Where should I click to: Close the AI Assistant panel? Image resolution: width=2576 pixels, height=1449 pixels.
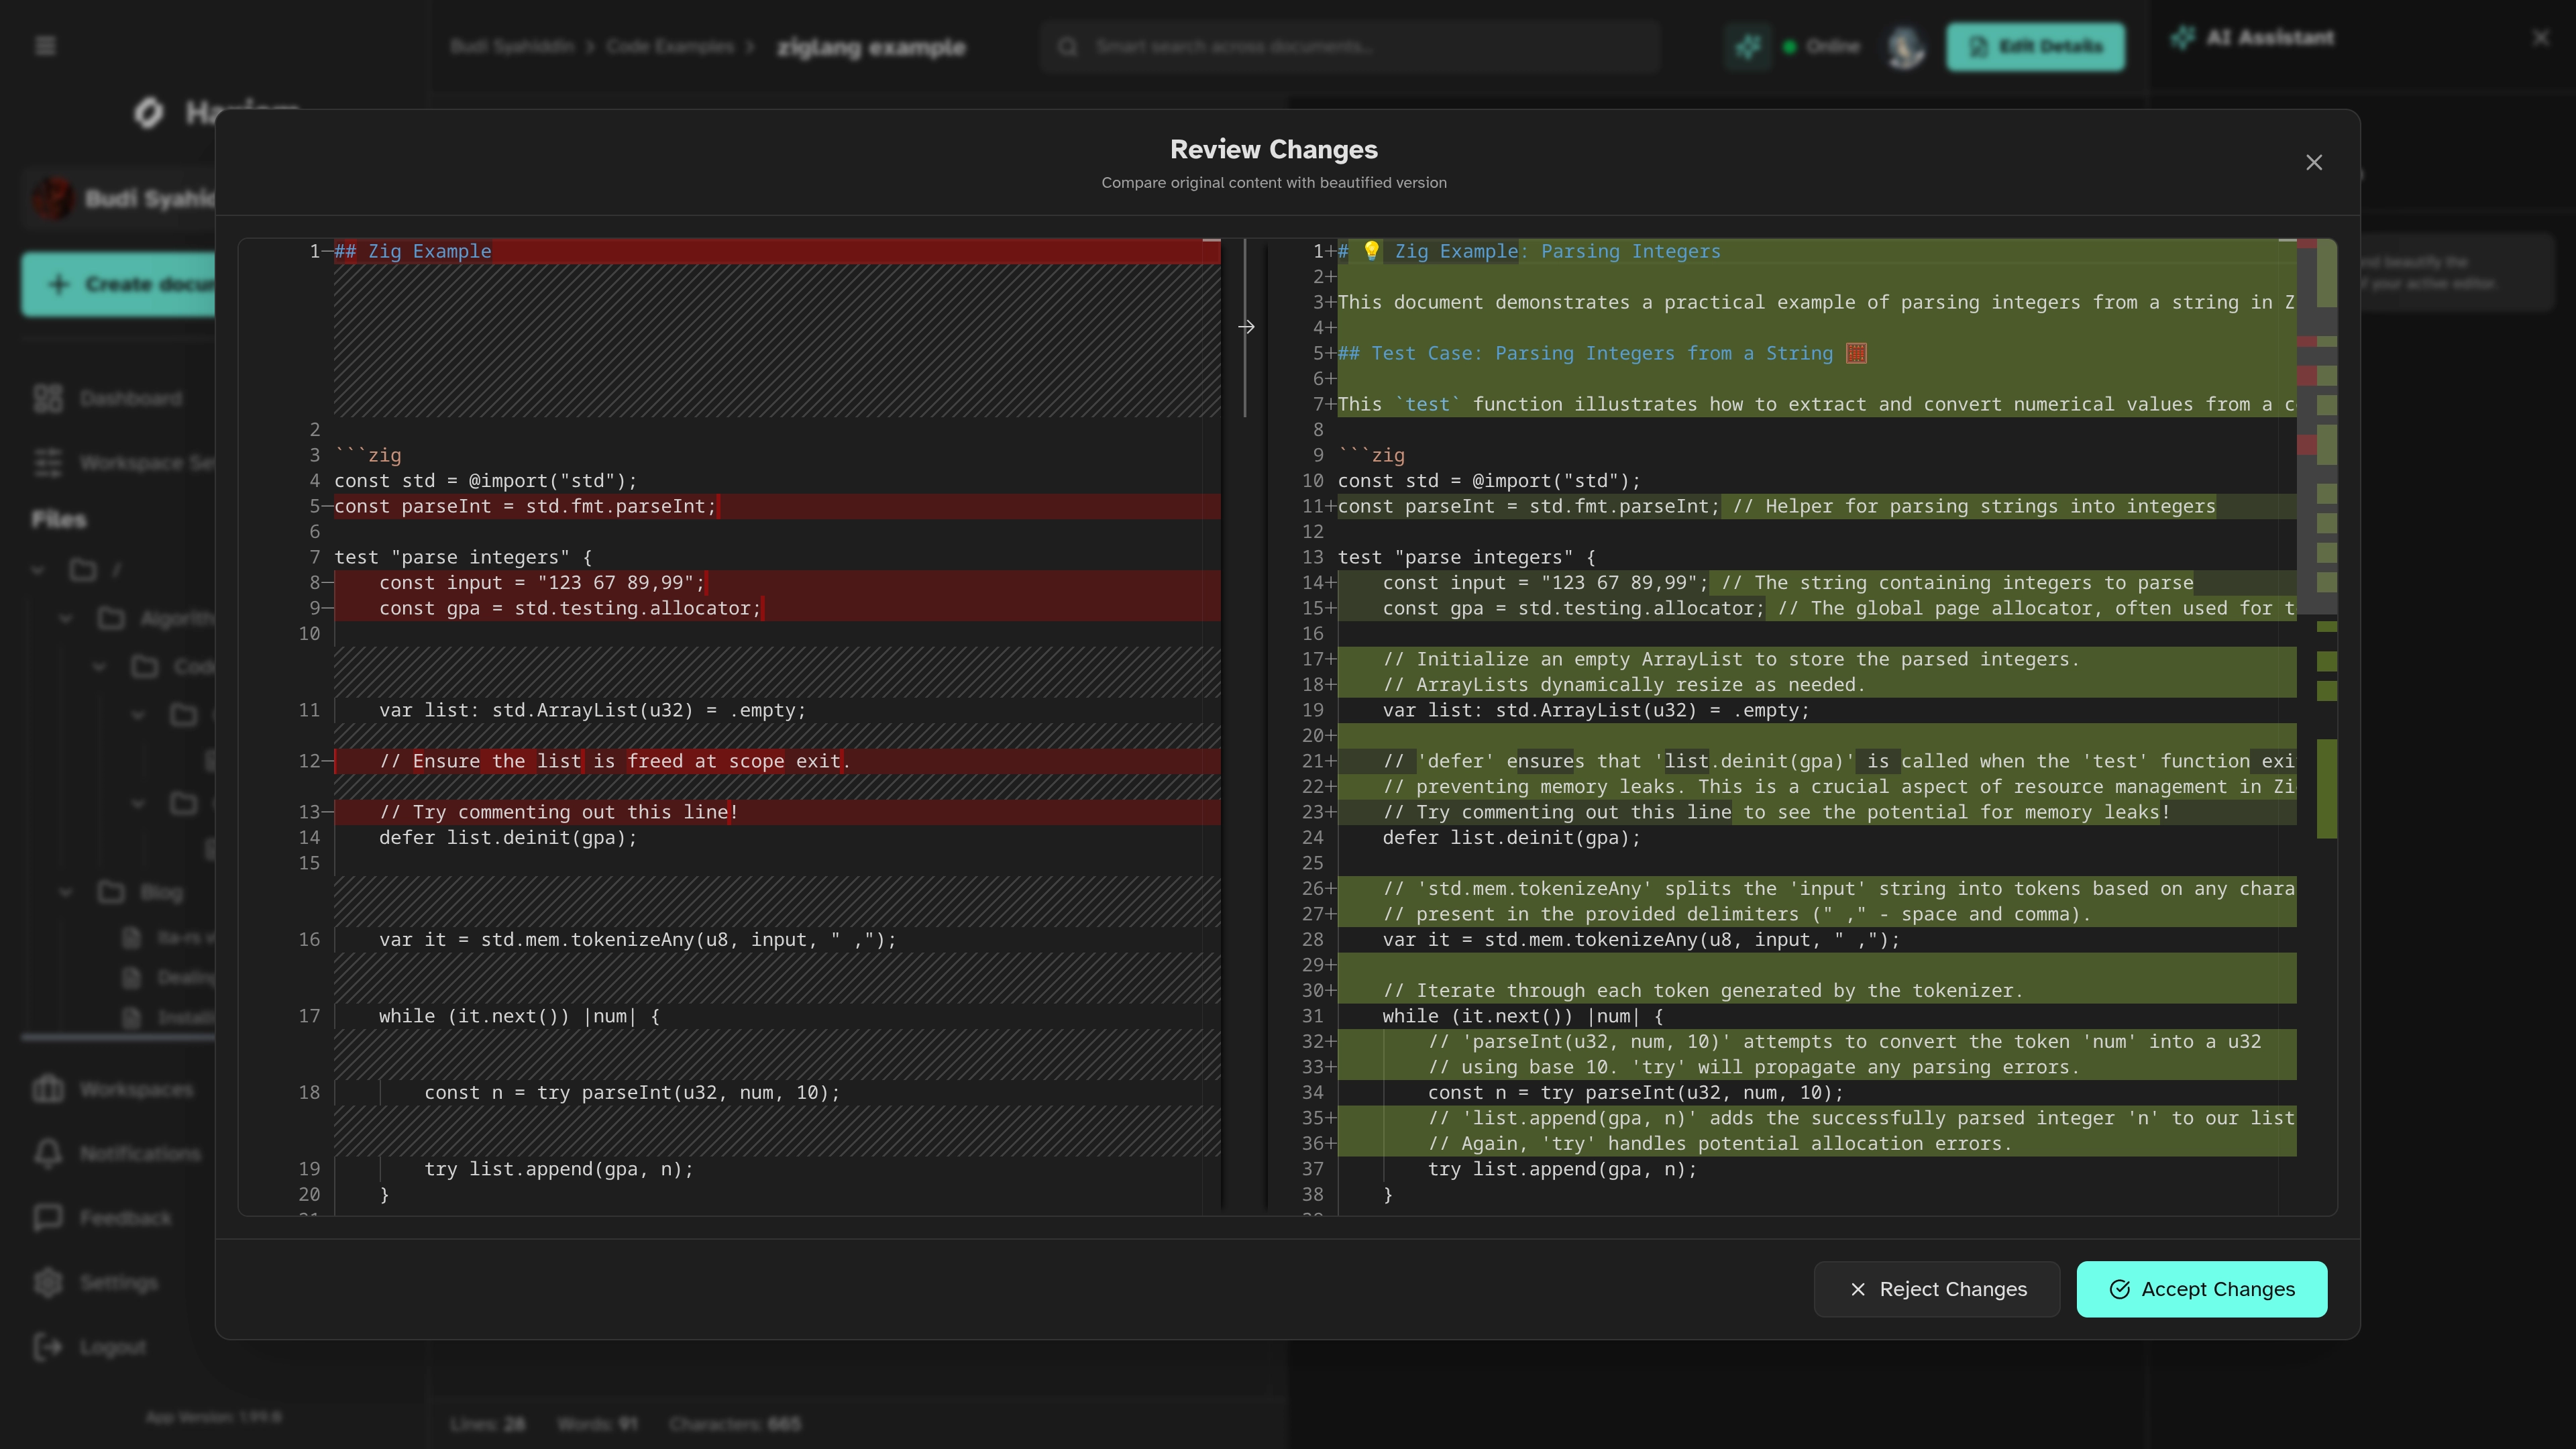[2540, 38]
